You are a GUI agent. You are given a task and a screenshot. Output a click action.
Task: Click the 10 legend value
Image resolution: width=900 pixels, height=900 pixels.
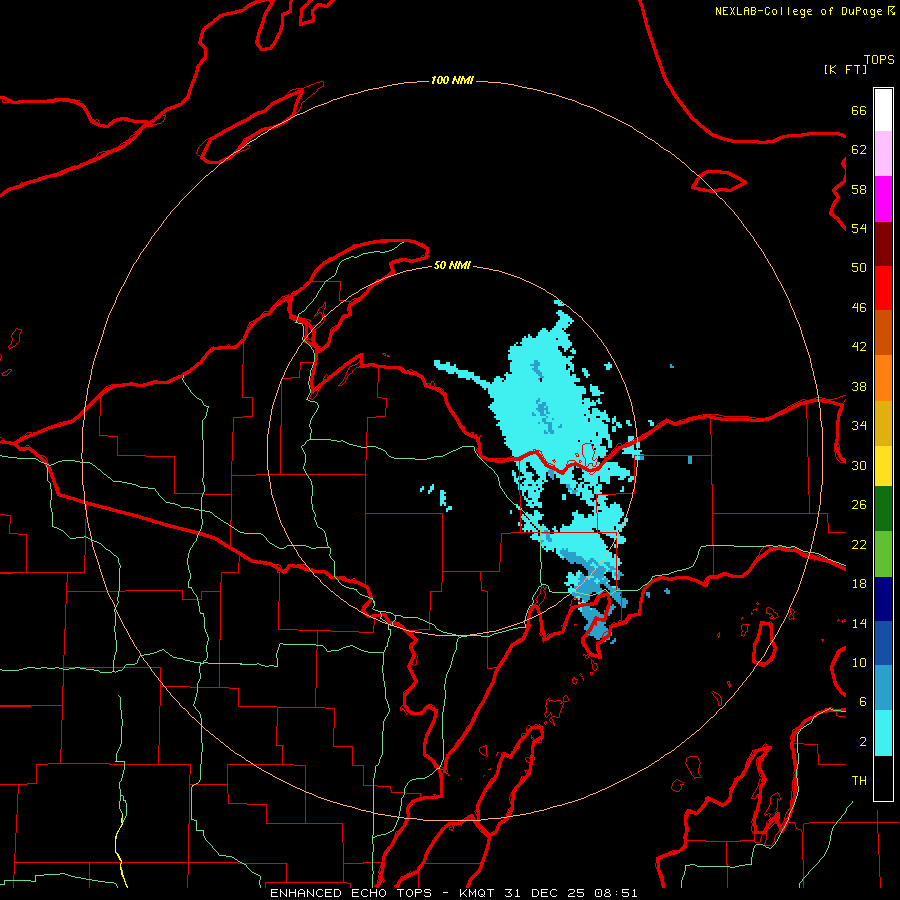(x=859, y=662)
